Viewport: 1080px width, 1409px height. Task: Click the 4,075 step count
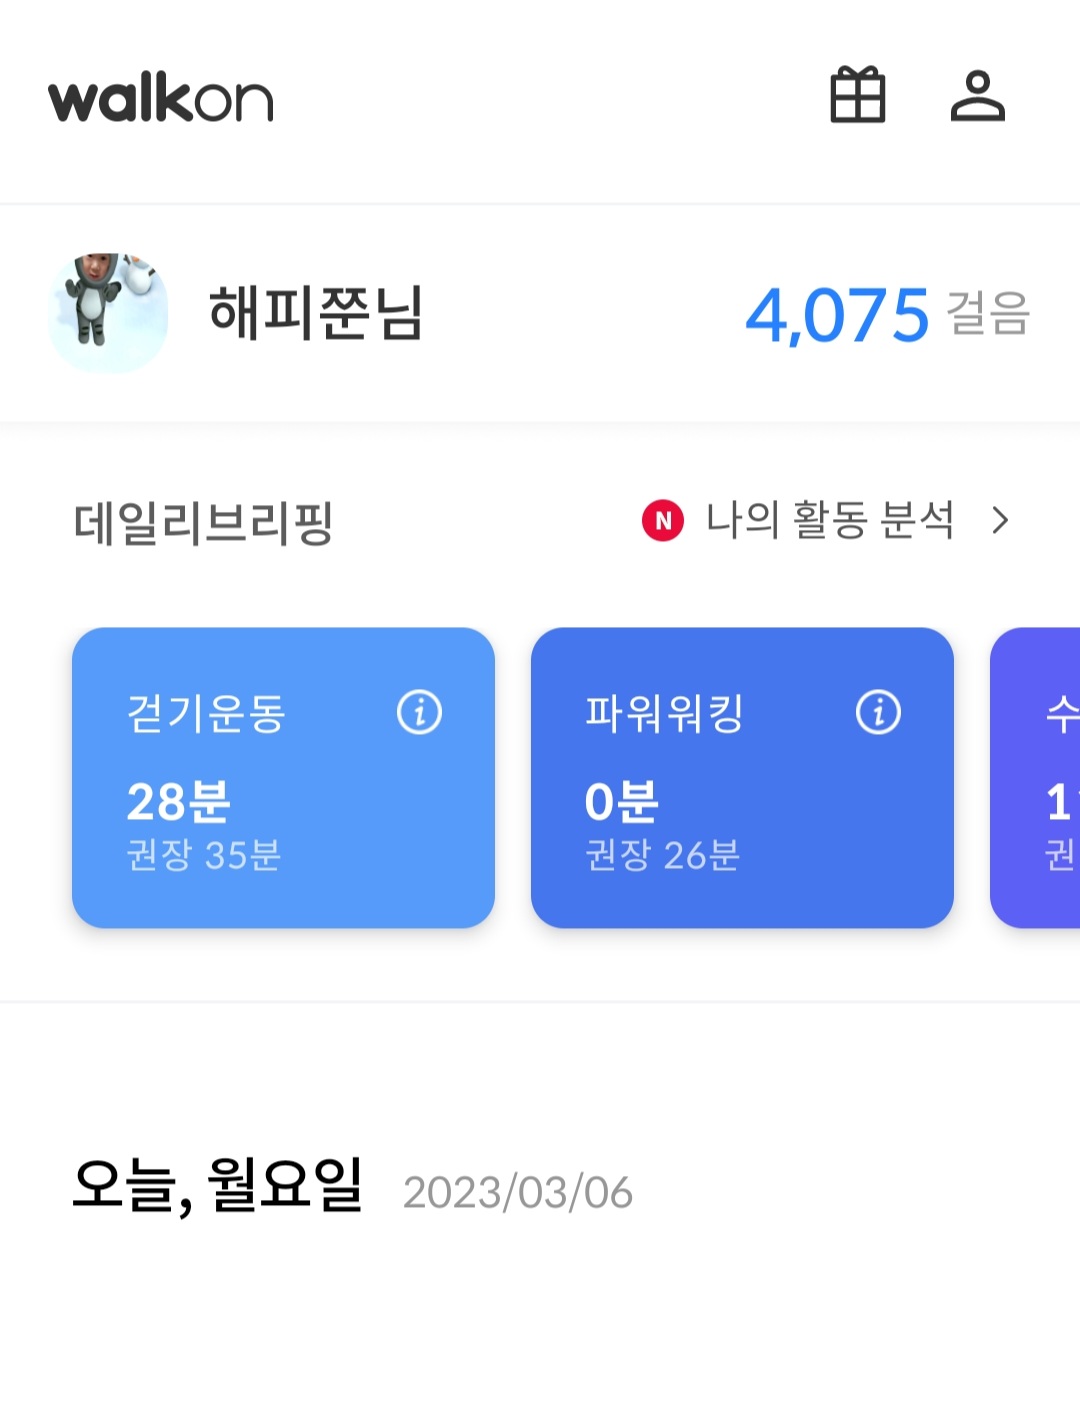click(x=837, y=316)
